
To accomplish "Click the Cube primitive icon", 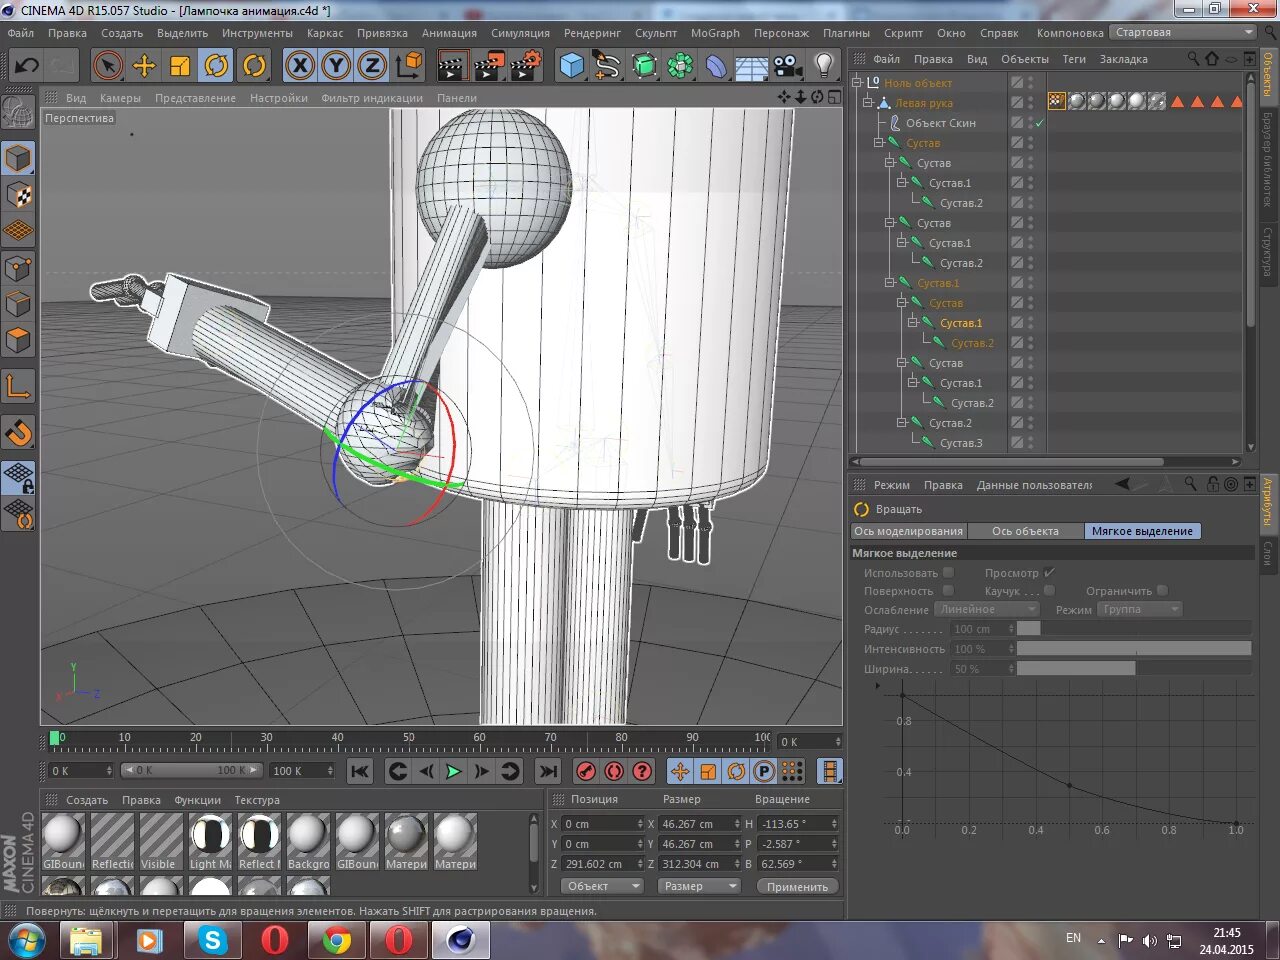I will point(572,65).
